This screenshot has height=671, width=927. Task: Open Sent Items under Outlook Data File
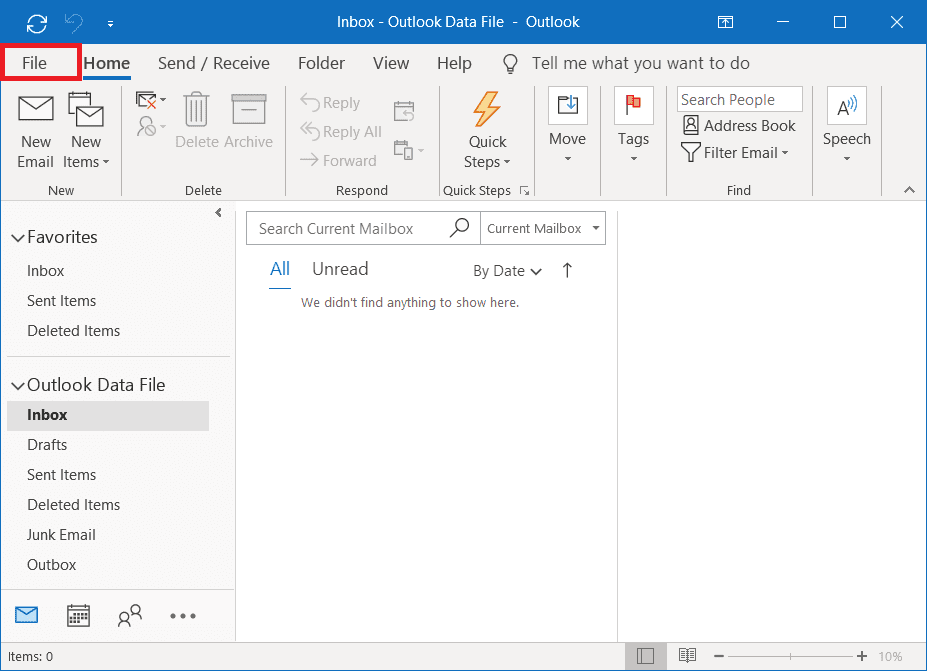tap(61, 475)
